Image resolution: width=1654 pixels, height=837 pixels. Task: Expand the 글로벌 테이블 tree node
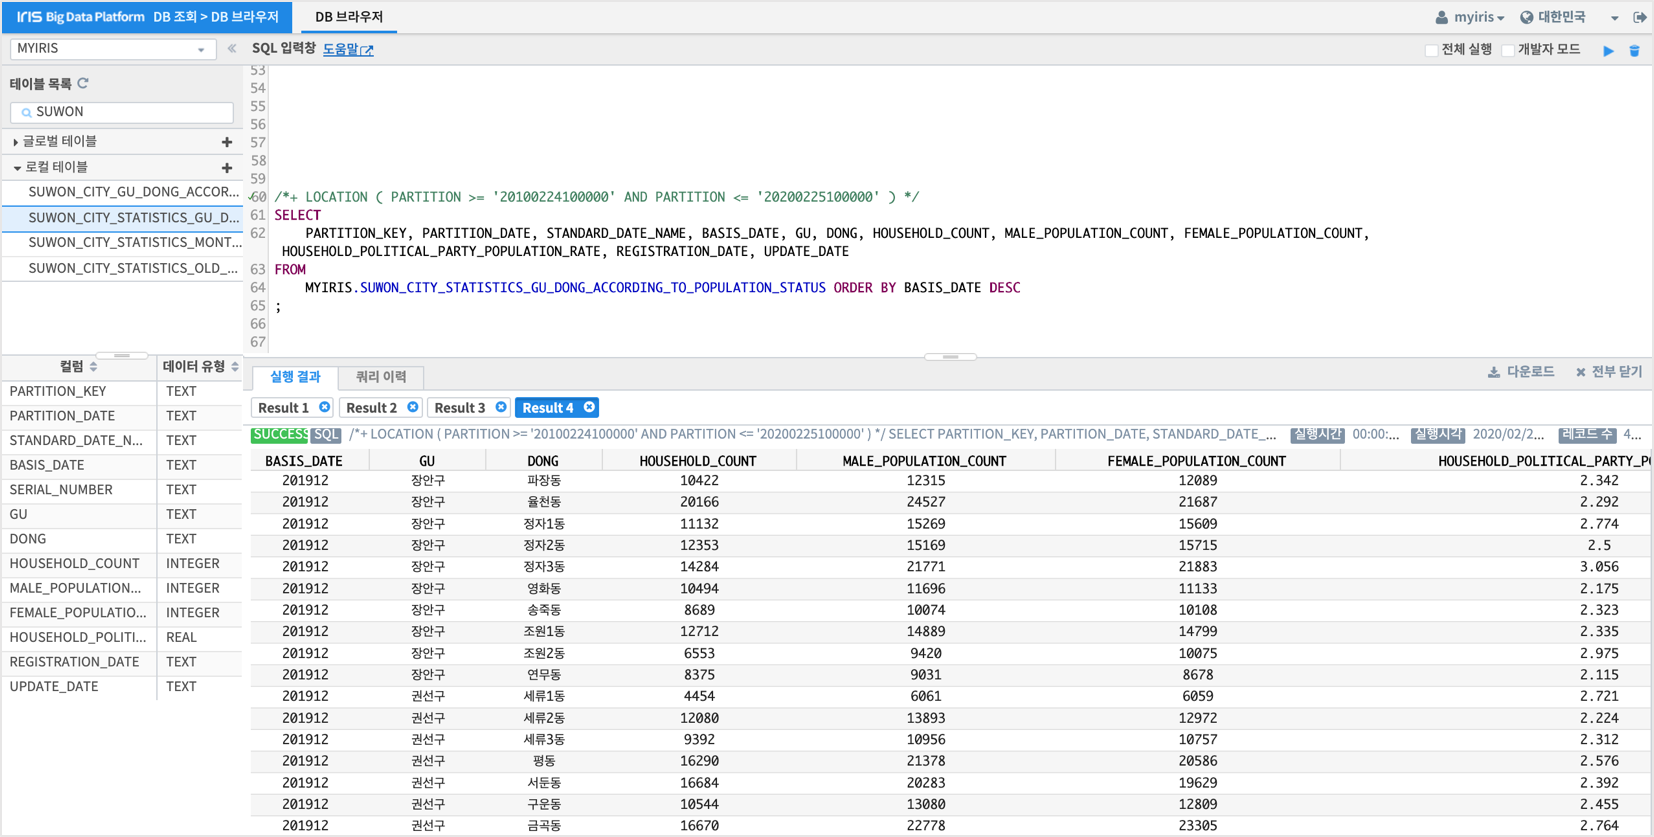click(x=15, y=142)
